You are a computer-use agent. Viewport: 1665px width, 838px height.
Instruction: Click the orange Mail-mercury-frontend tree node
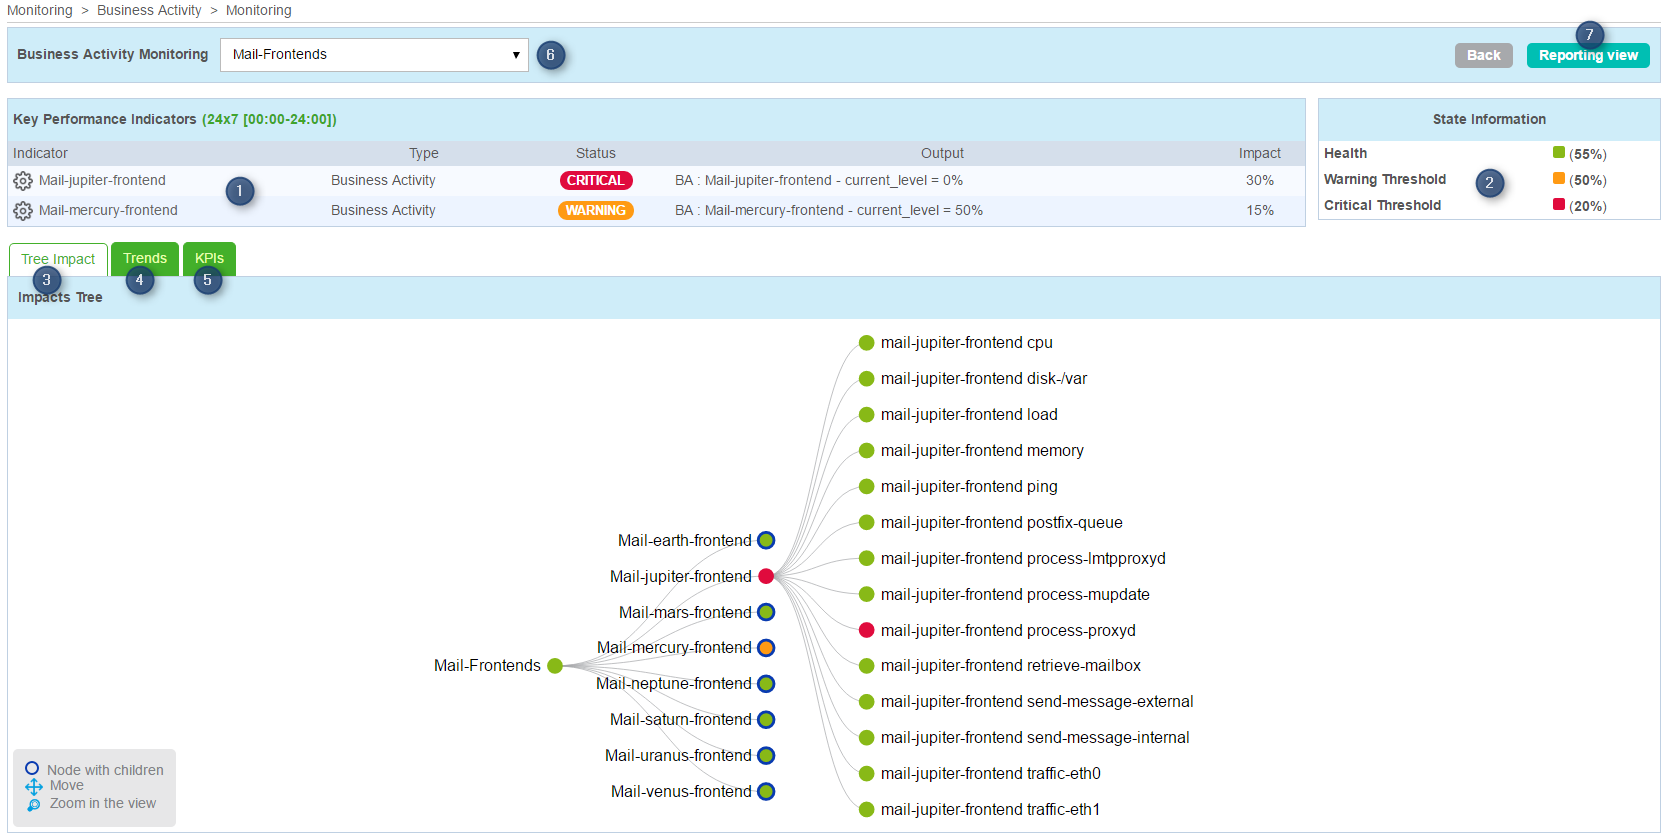click(x=766, y=648)
